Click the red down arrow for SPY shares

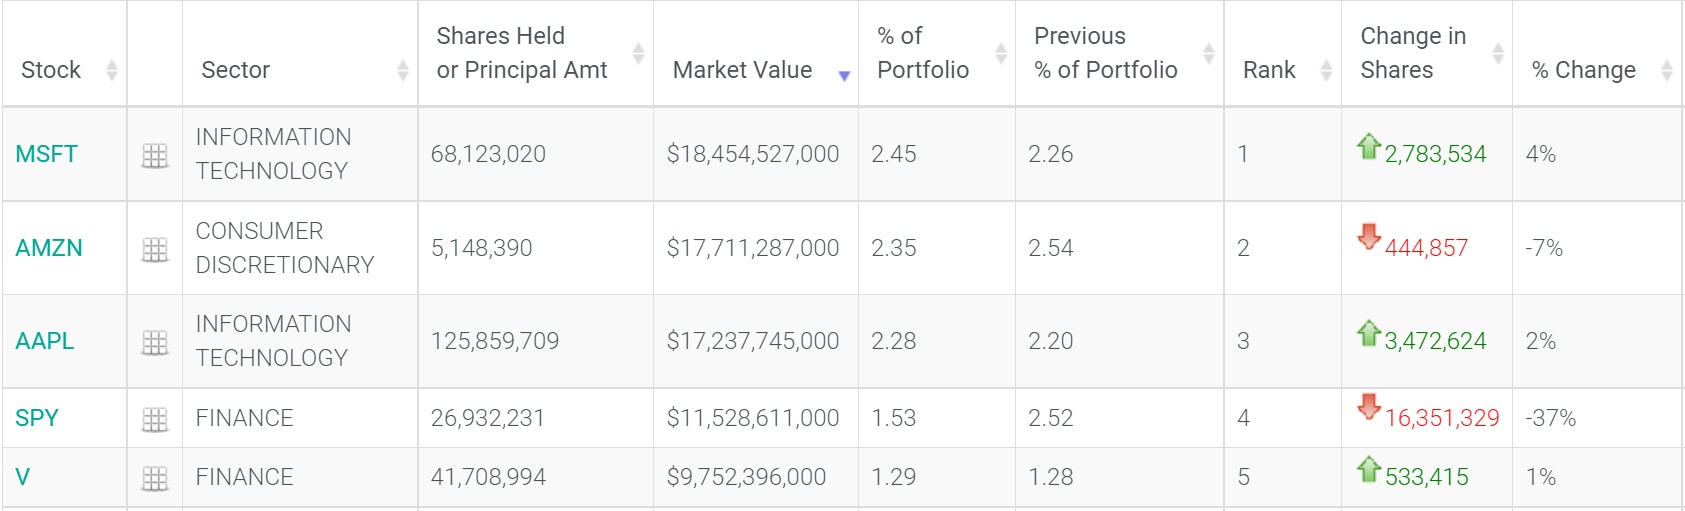click(1368, 407)
